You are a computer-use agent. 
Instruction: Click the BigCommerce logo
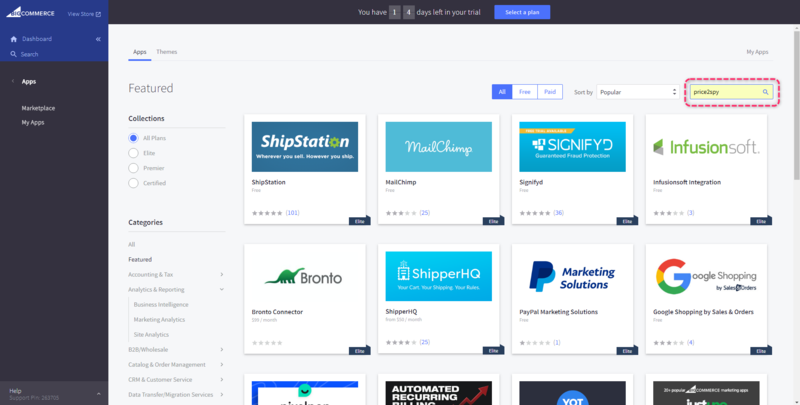click(30, 12)
